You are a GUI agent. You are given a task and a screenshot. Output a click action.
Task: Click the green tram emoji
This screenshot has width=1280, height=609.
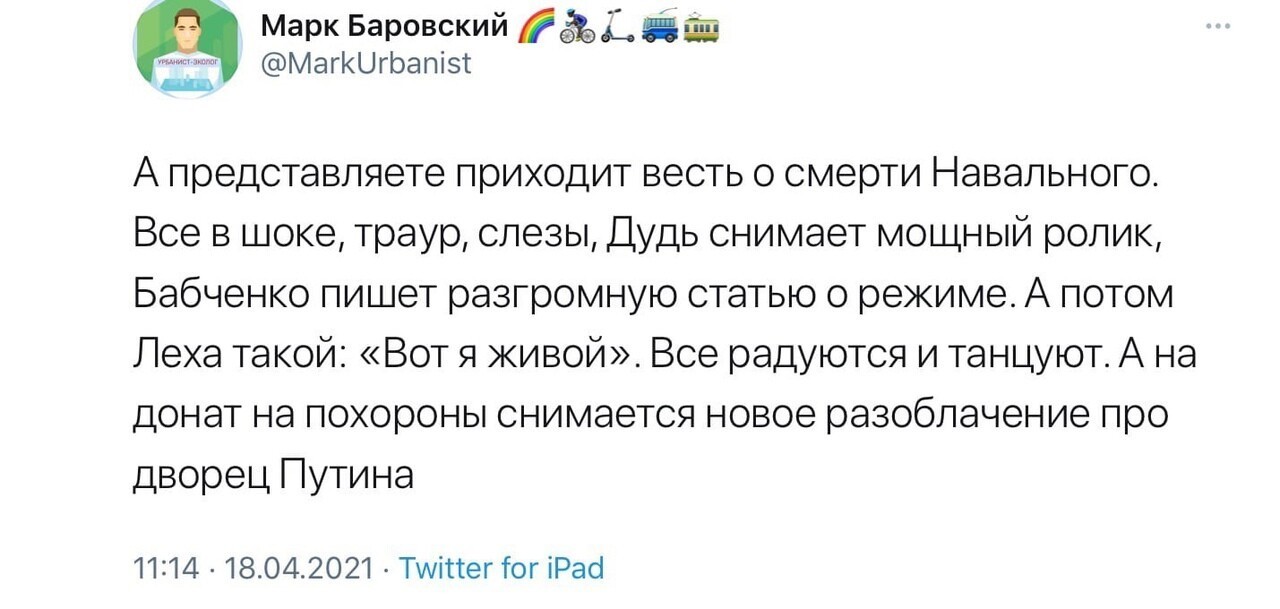point(700,29)
